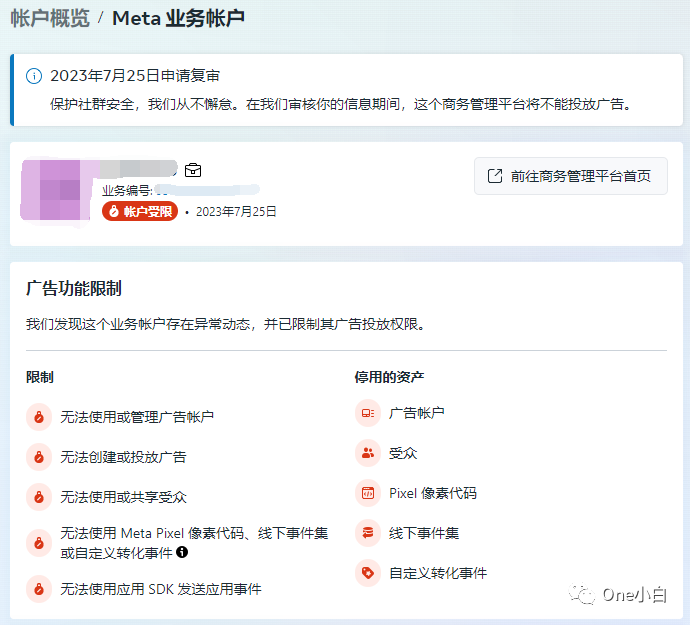Click the text 无法使用或管理广告帐户
This screenshot has height=625, width=690.
coord(137,416)
